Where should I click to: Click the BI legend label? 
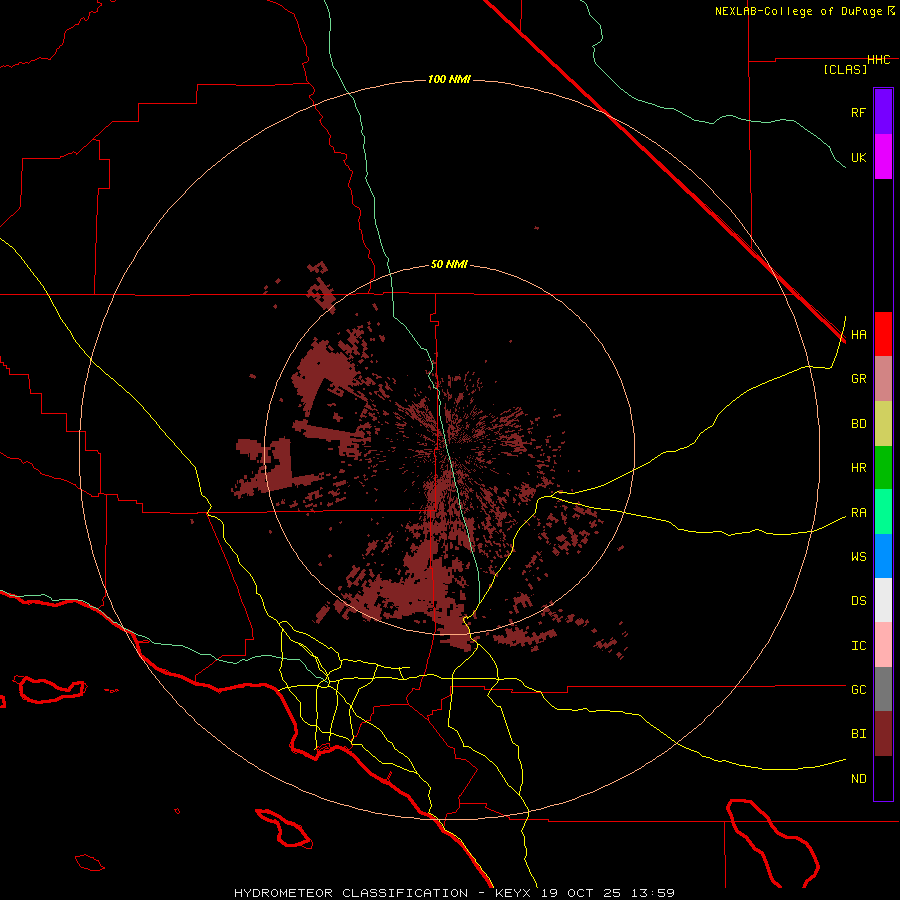point(858,734)
